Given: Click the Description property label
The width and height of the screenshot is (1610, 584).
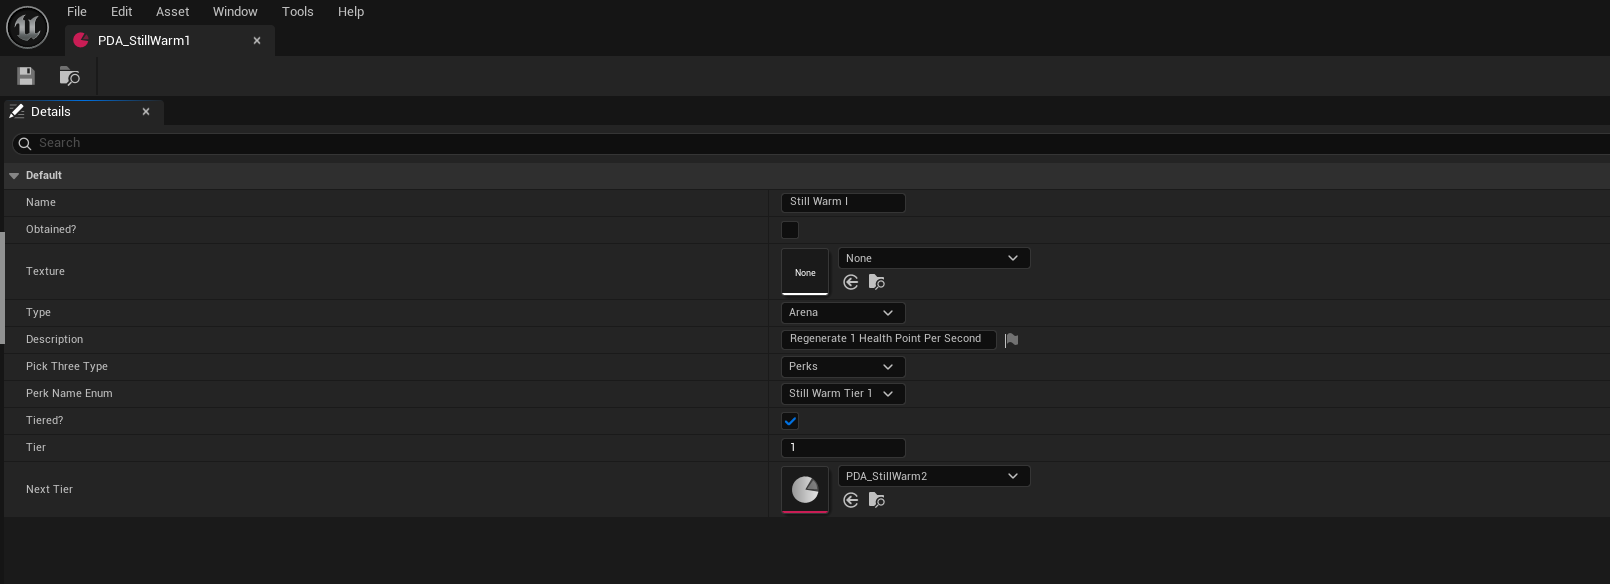Looking at the screenshot, I should point(55,340).
